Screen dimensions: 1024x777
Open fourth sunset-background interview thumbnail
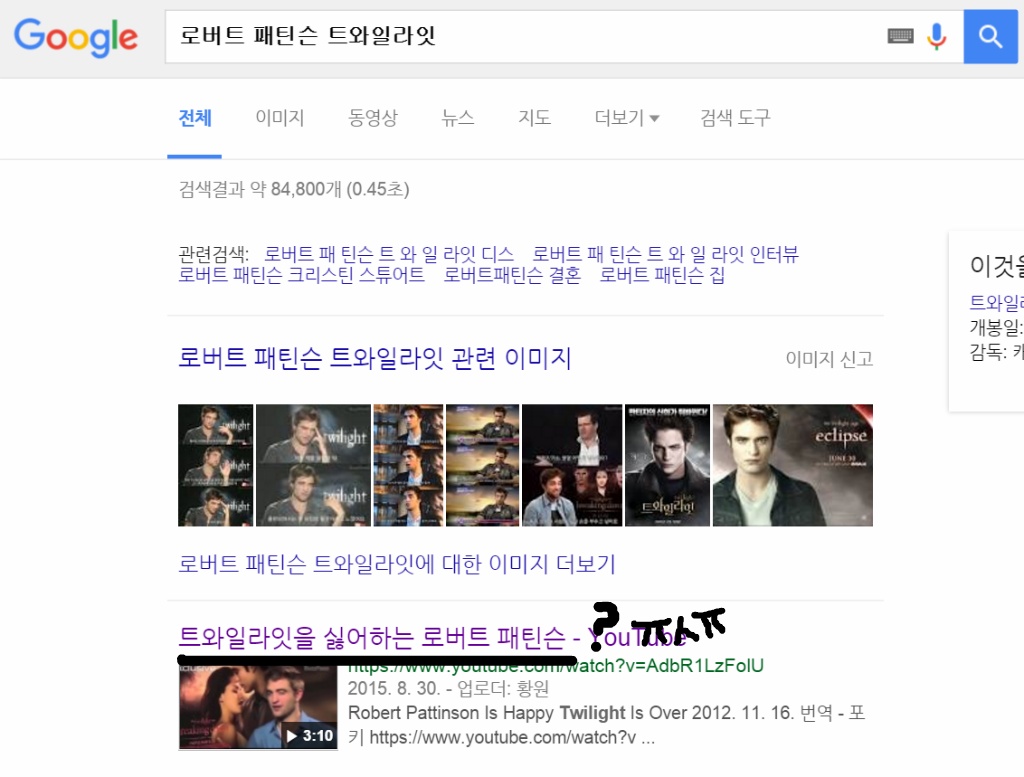tap(483, 465)
